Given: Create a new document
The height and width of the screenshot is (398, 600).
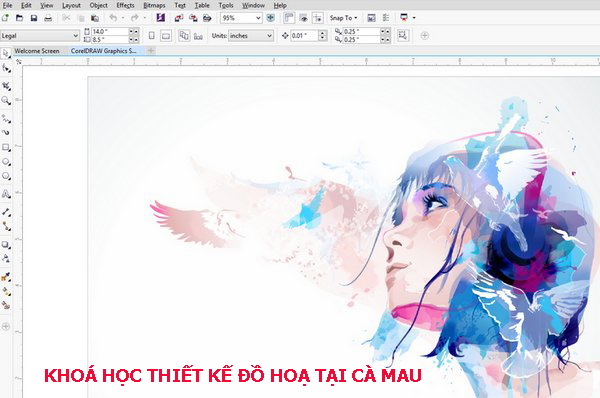Looking at the screenshot, I should (x=5, y=18).
